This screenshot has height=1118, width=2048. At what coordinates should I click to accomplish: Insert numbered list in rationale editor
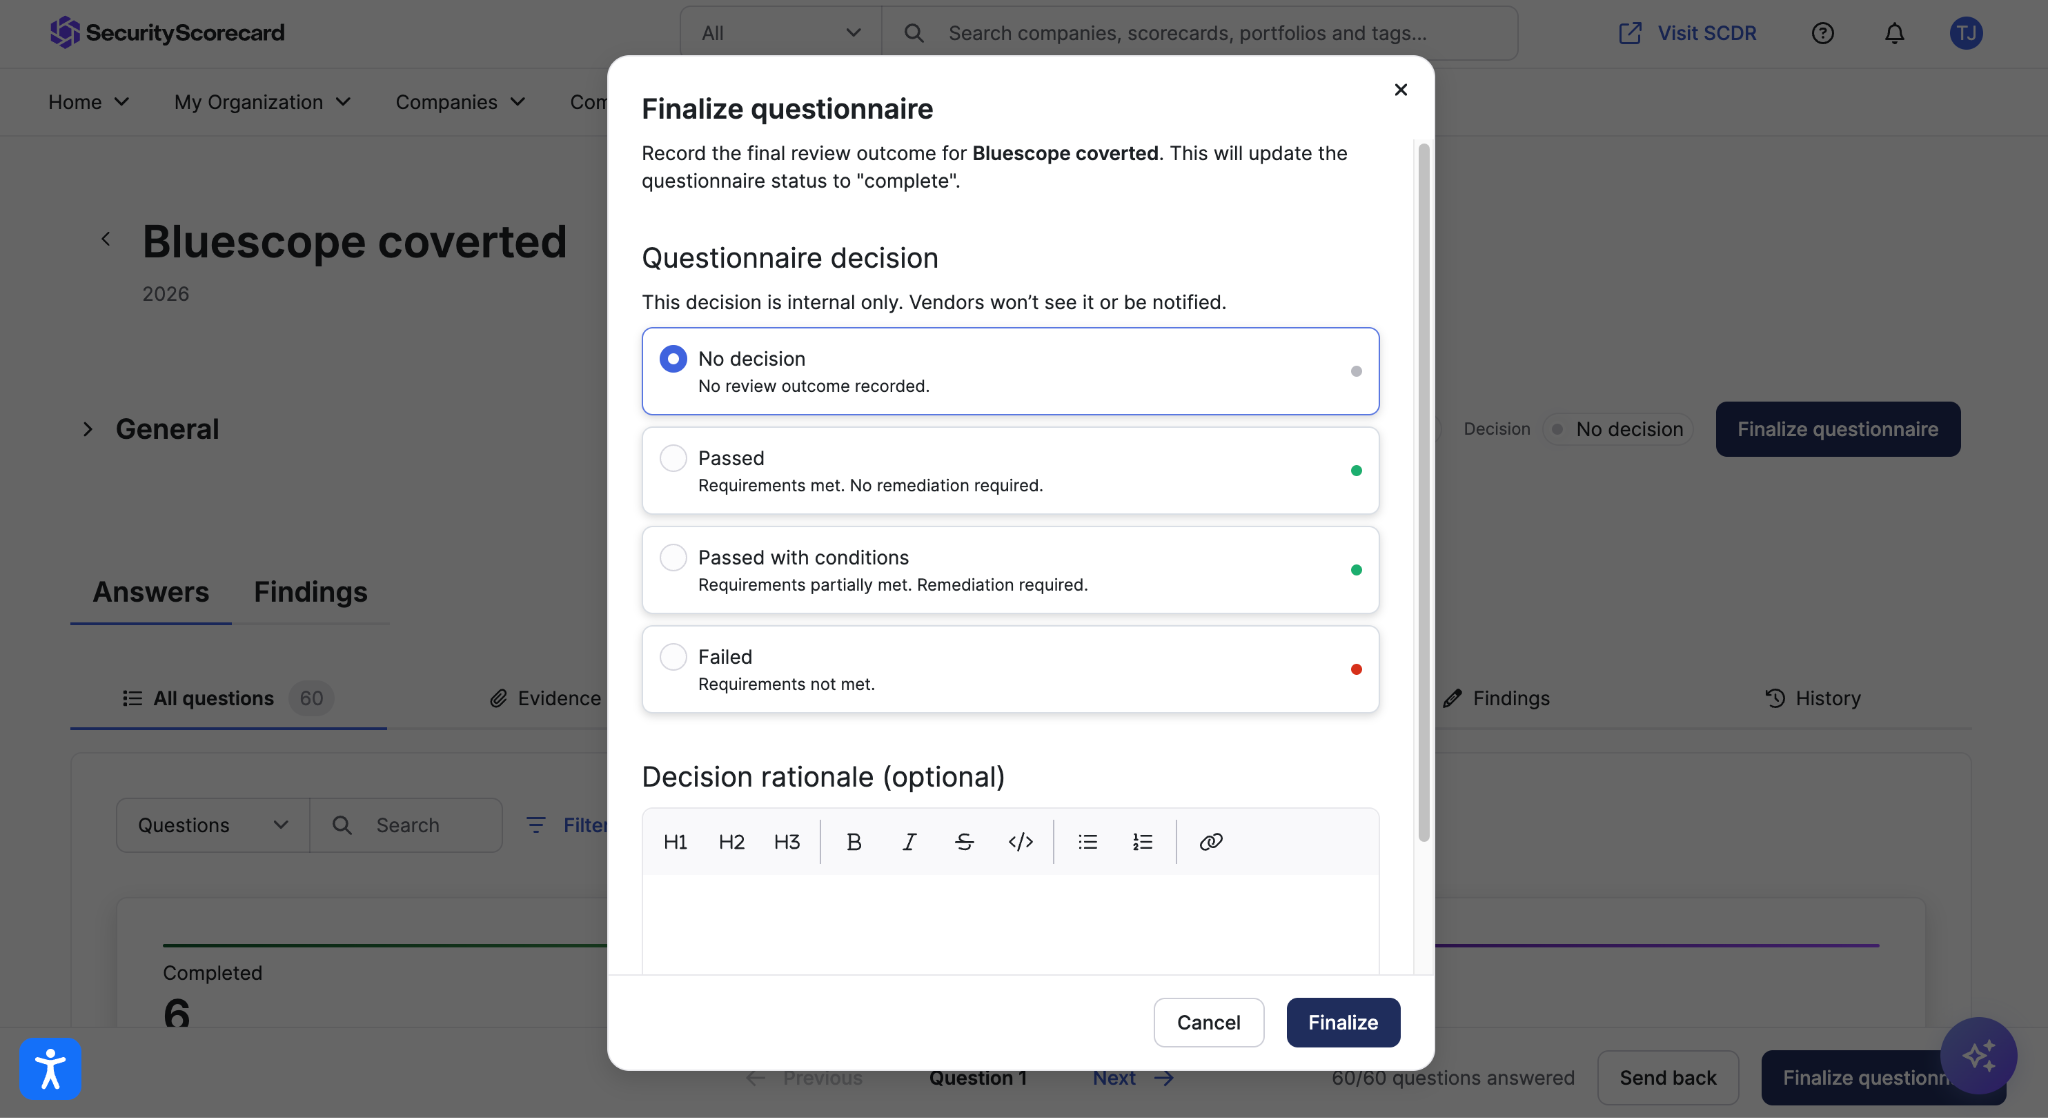click(1143, 842)
